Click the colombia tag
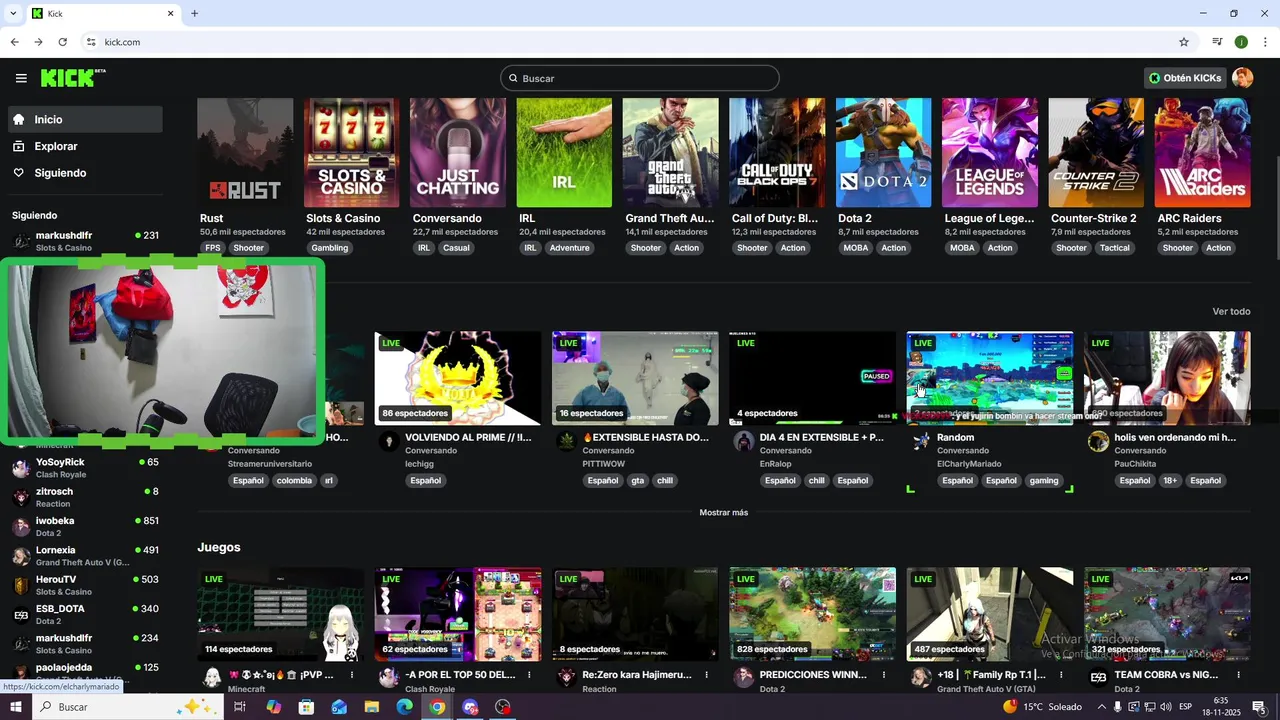The height and width of the screenshot is (720, 1280). [294, 481]
